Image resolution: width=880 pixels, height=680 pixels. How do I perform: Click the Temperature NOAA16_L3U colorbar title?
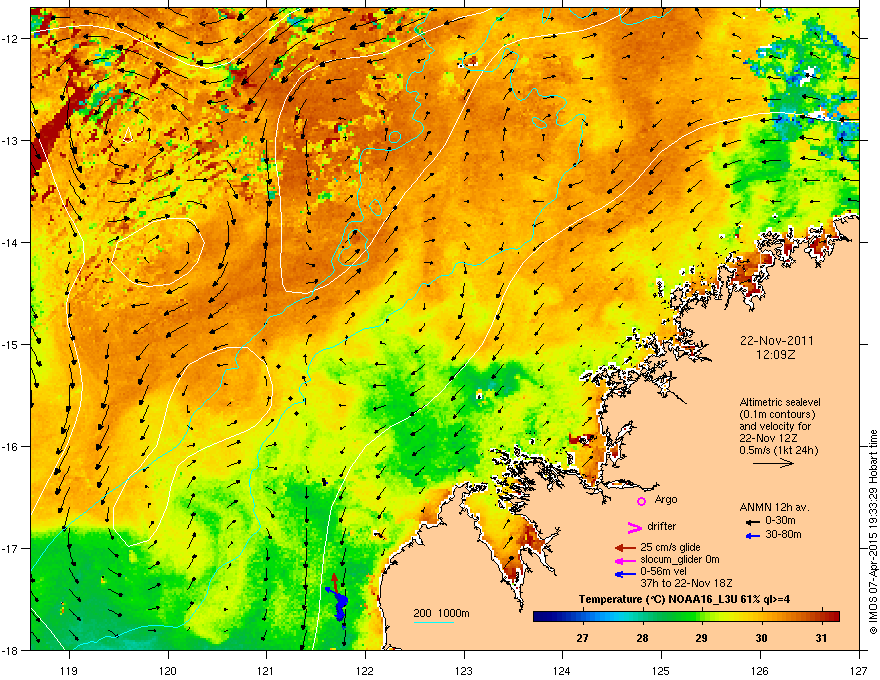[x=684, y=599]
